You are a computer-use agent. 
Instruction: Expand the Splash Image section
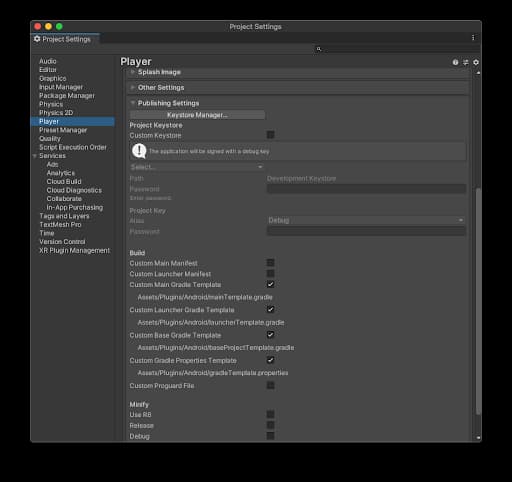tap(133, 72)
